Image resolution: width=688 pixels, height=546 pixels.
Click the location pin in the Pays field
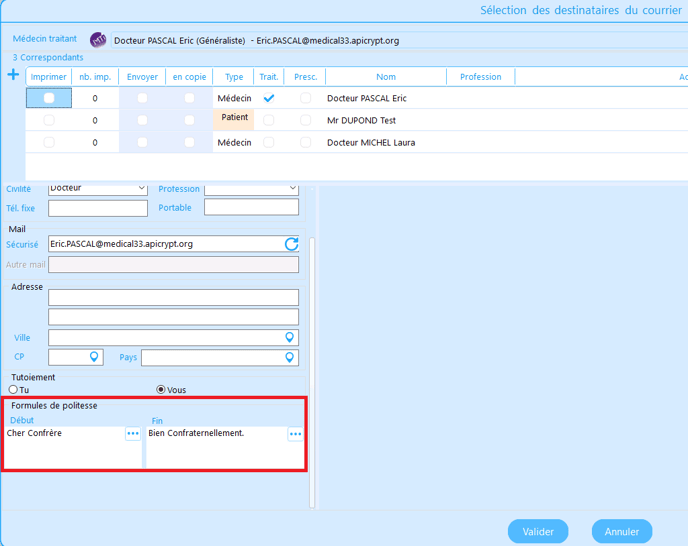pyautogui.click(x=290, y=357)
